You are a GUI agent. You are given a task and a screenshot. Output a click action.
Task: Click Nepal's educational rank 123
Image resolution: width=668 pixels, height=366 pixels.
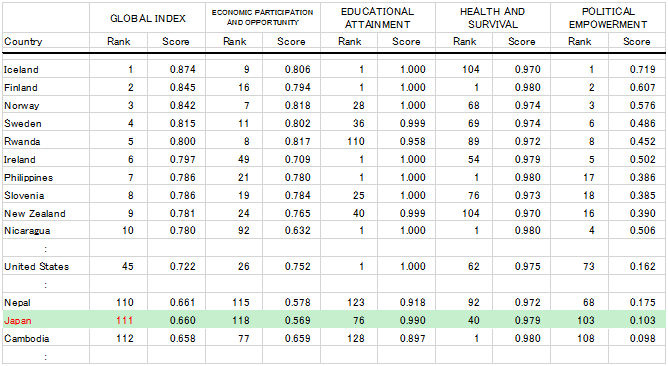point(355,303)
